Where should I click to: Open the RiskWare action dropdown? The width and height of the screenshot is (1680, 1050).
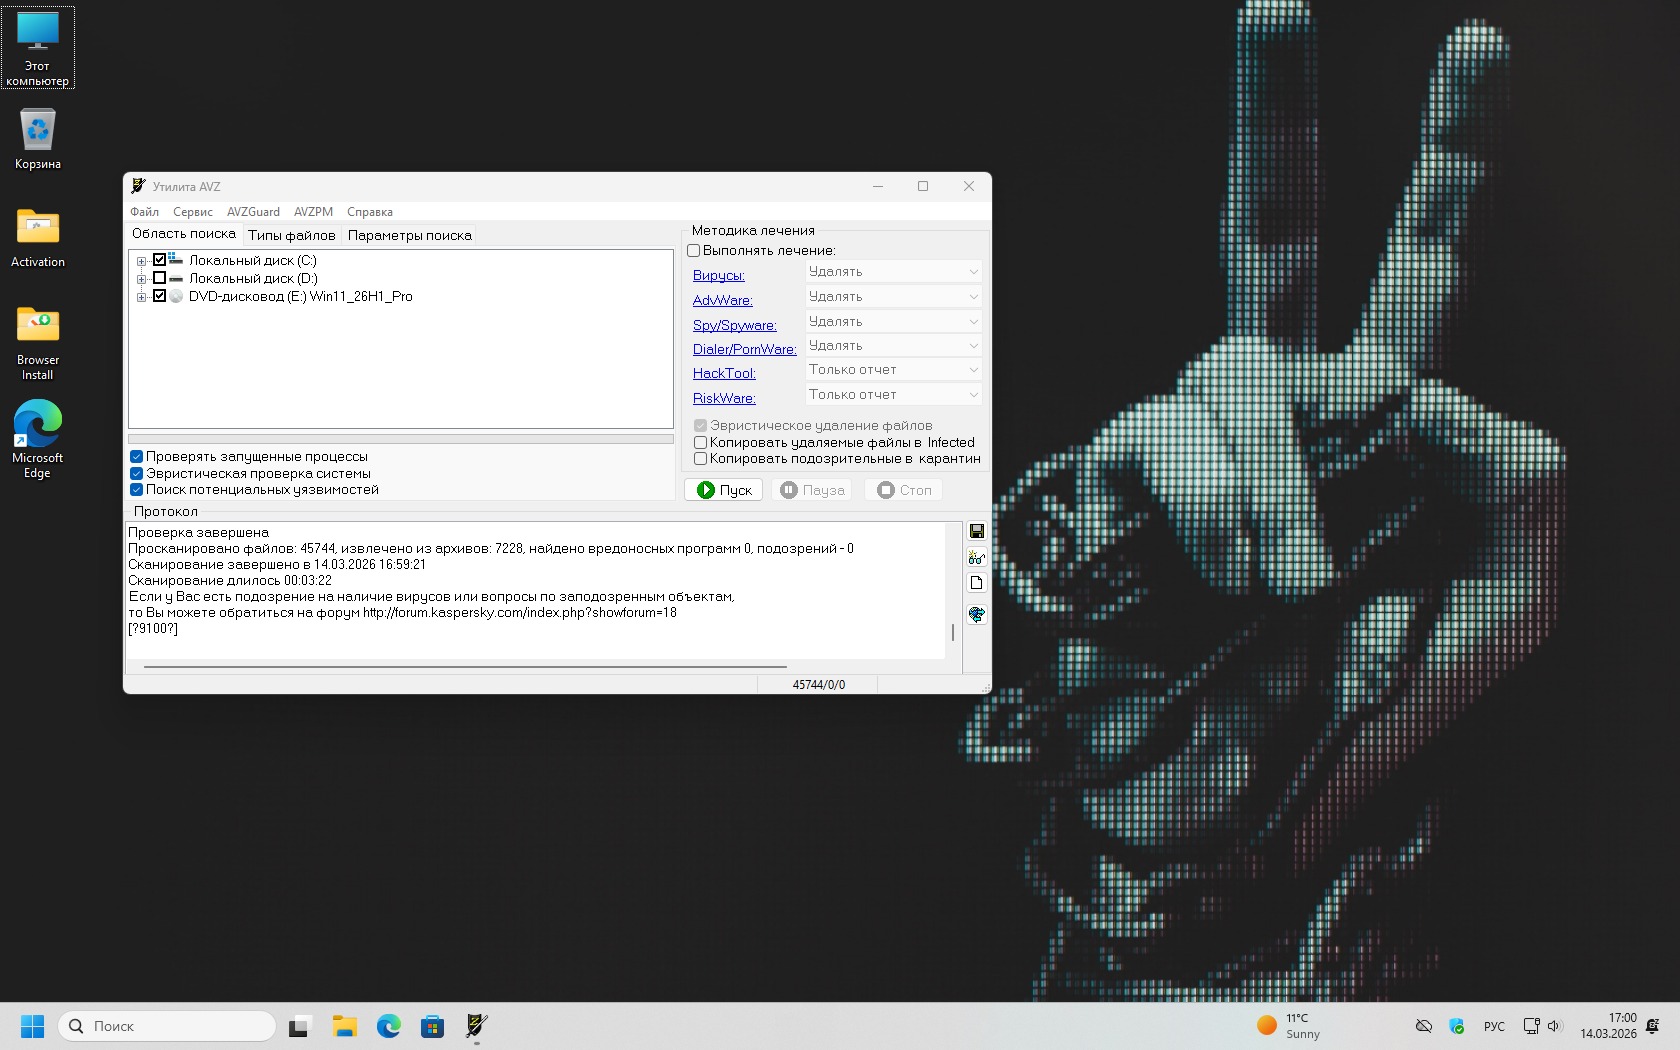(893, 395)
